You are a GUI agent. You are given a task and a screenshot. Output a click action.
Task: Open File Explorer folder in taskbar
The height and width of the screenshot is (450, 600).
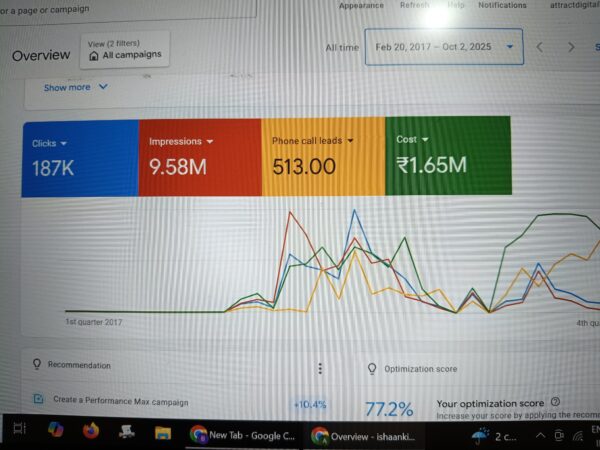(163, 432)
